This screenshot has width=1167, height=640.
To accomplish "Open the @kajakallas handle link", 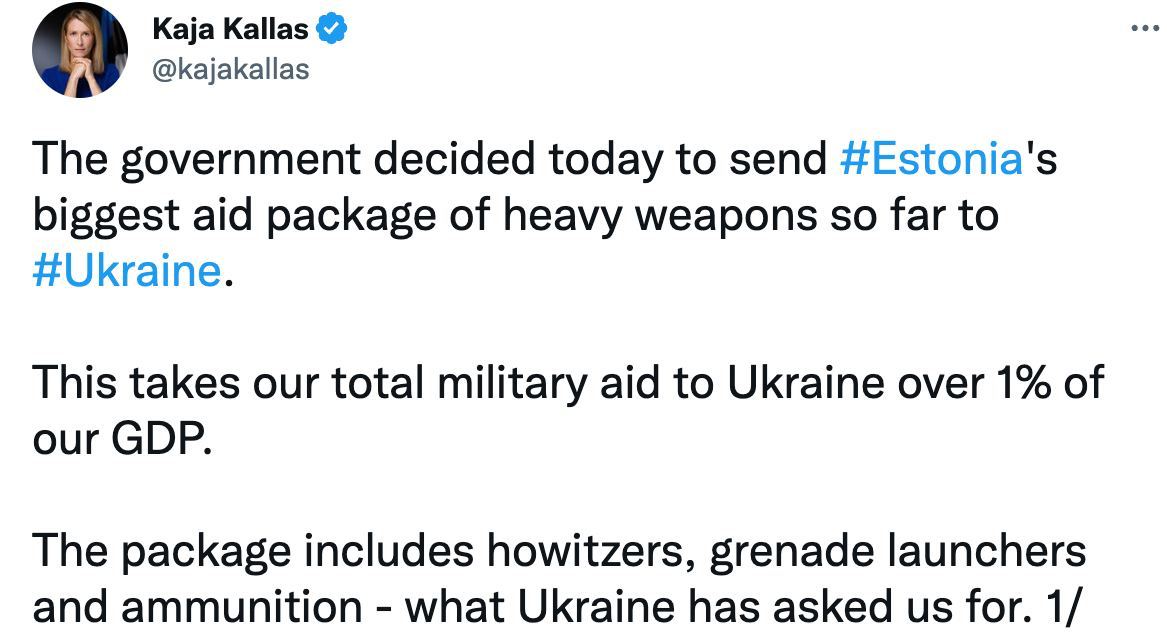I will point(230,69).
